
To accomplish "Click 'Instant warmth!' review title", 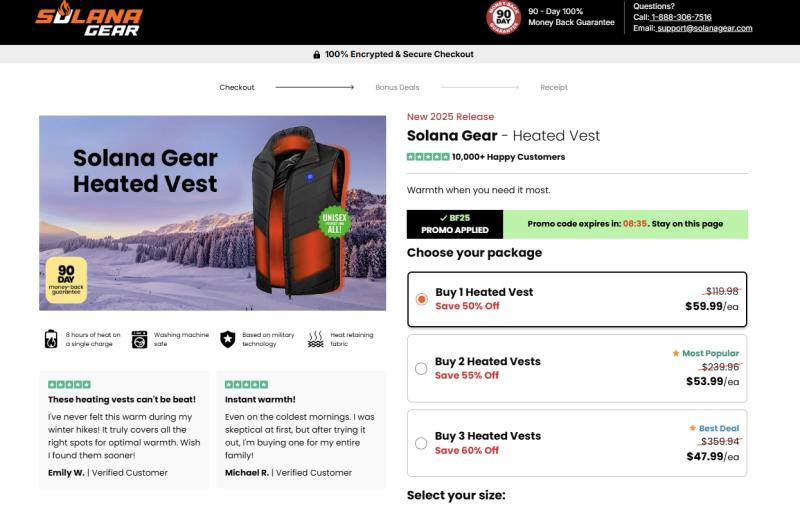I will [260, 399].
